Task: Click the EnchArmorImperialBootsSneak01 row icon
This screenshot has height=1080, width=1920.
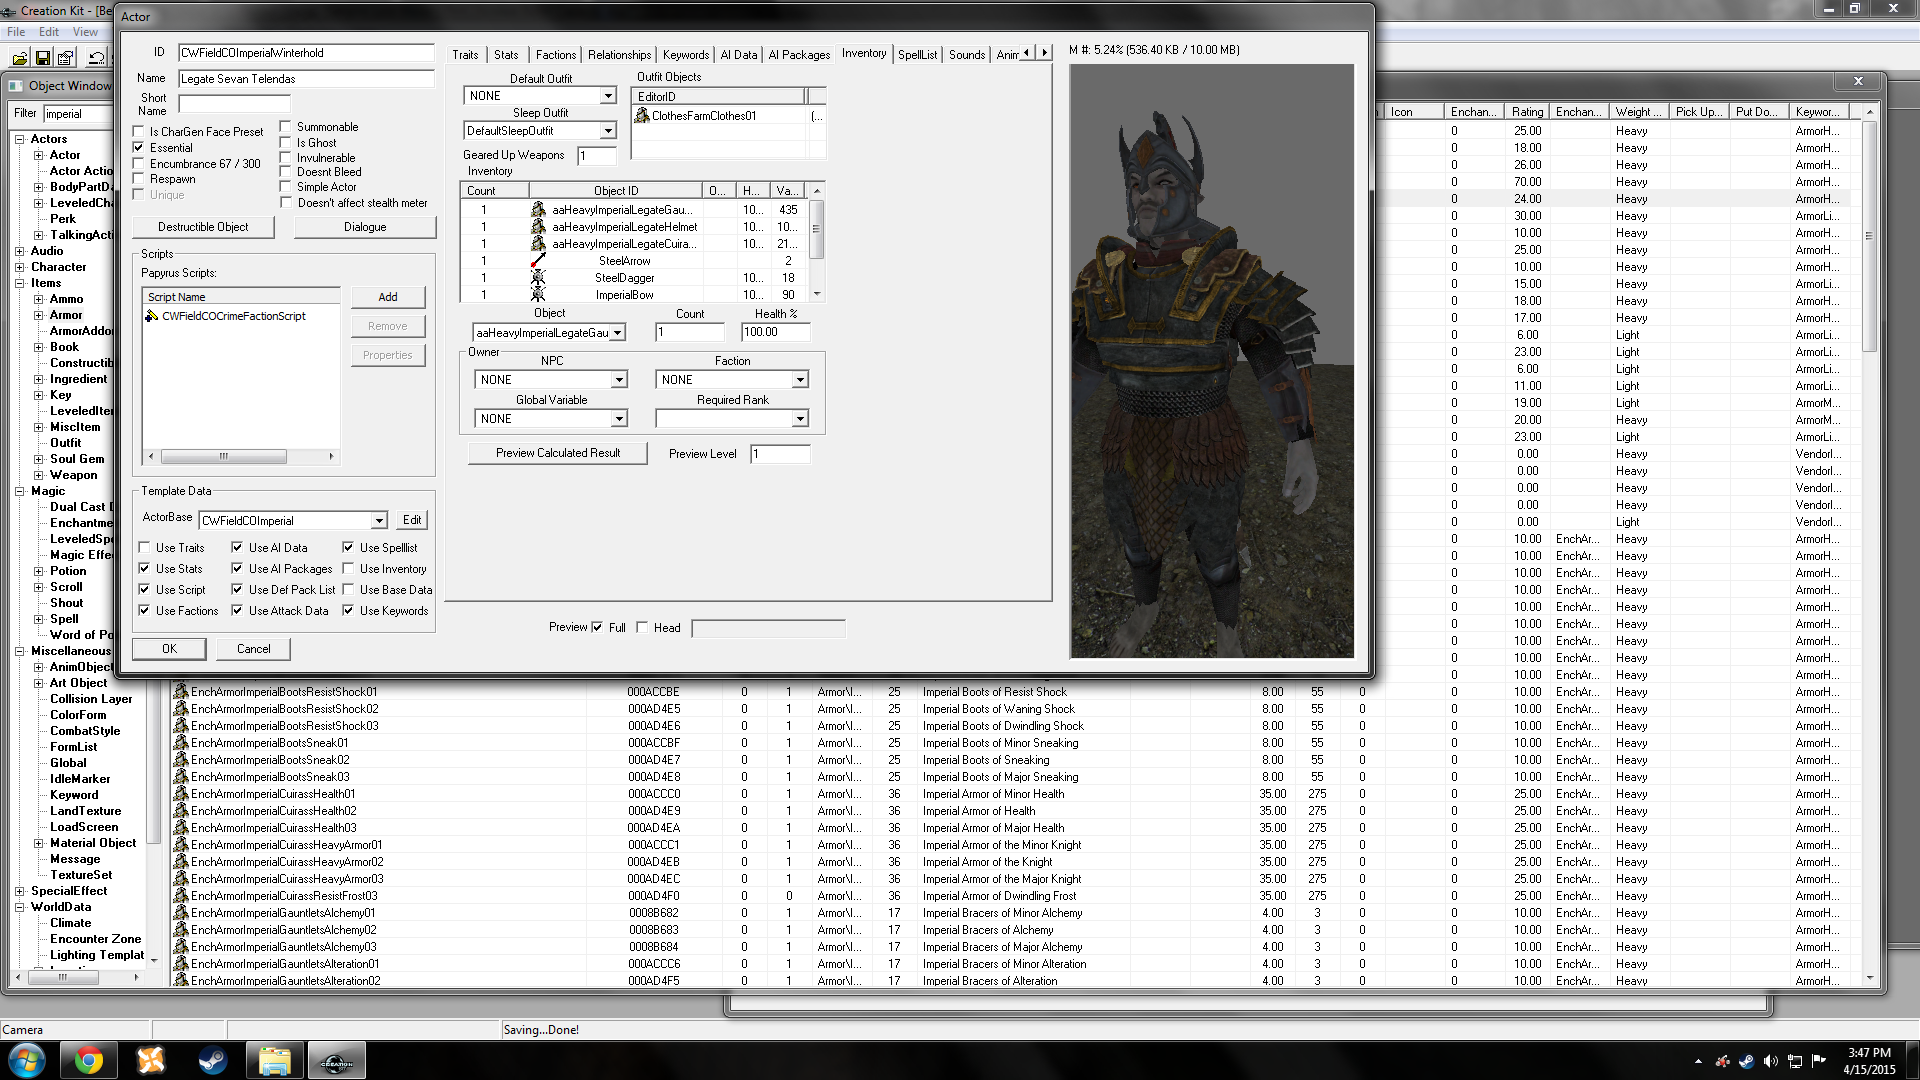Action: 181,743
